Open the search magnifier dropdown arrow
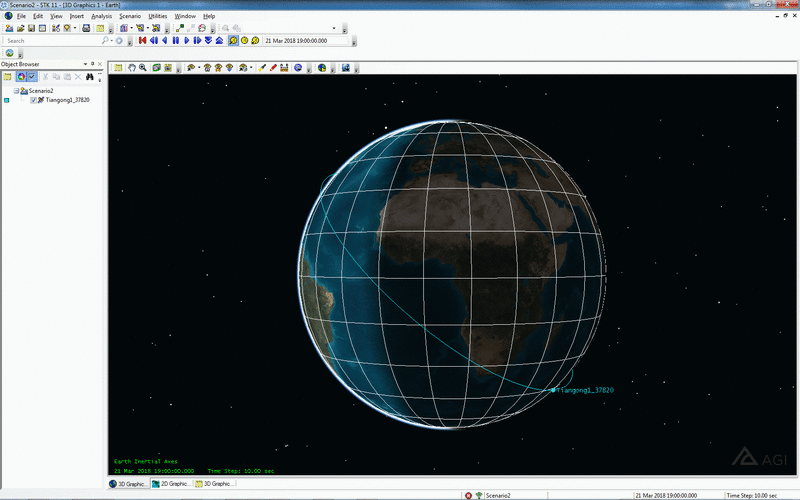Image resolution: width=800 pixels, height=500 pixels. coord(111,40)
